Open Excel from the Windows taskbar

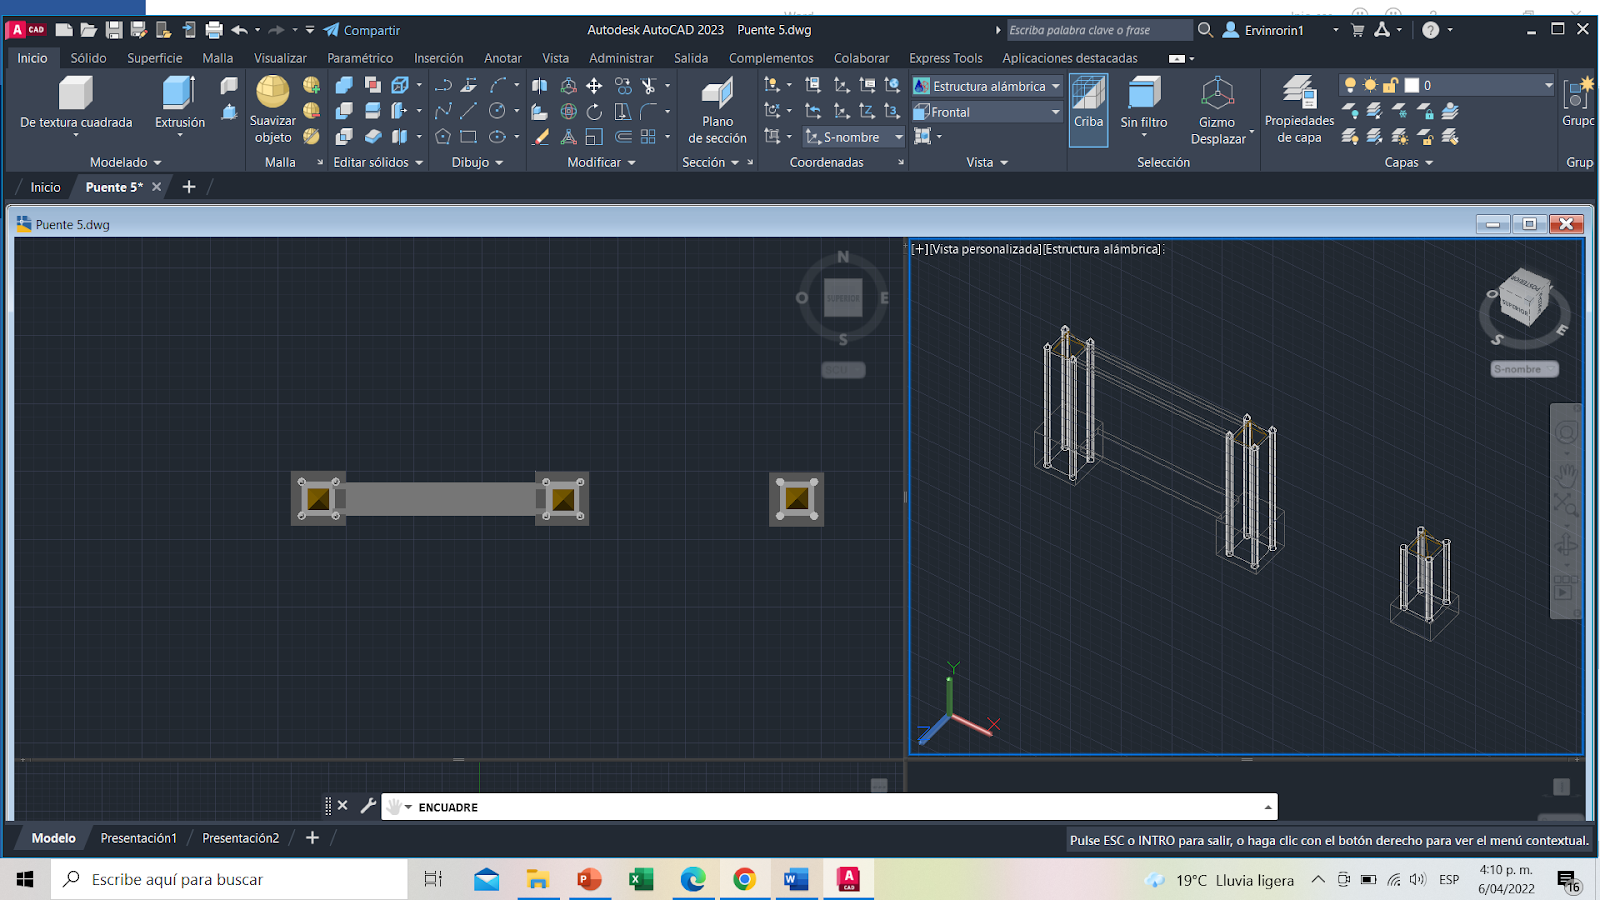pos(640,879)
